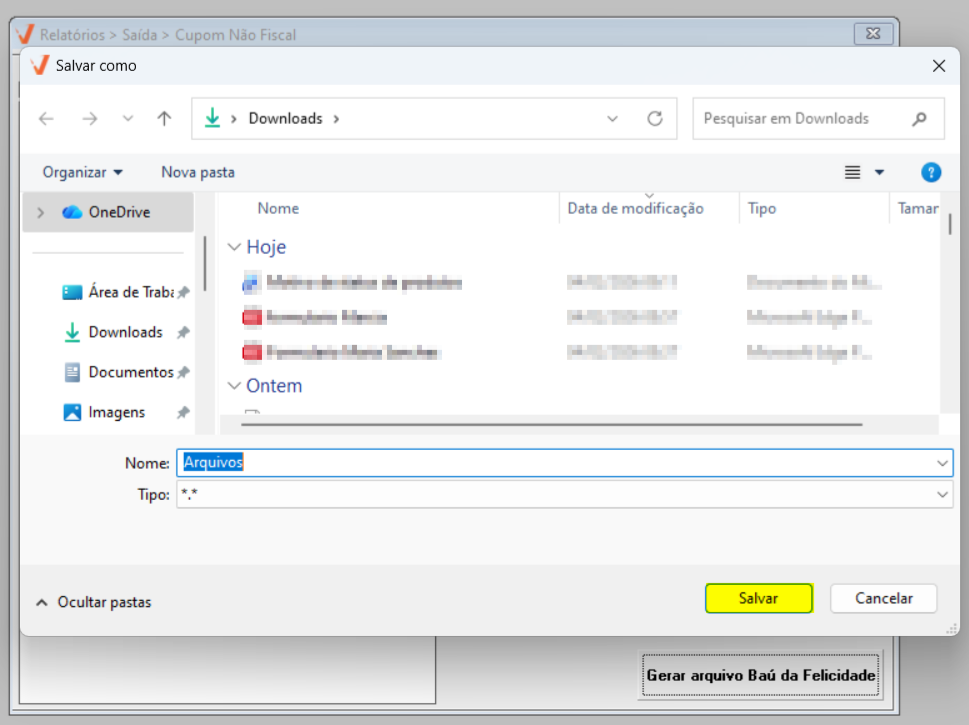Sort by Data de modificação column
Viewport: 969px width, 725px height.
pos(635,208)
